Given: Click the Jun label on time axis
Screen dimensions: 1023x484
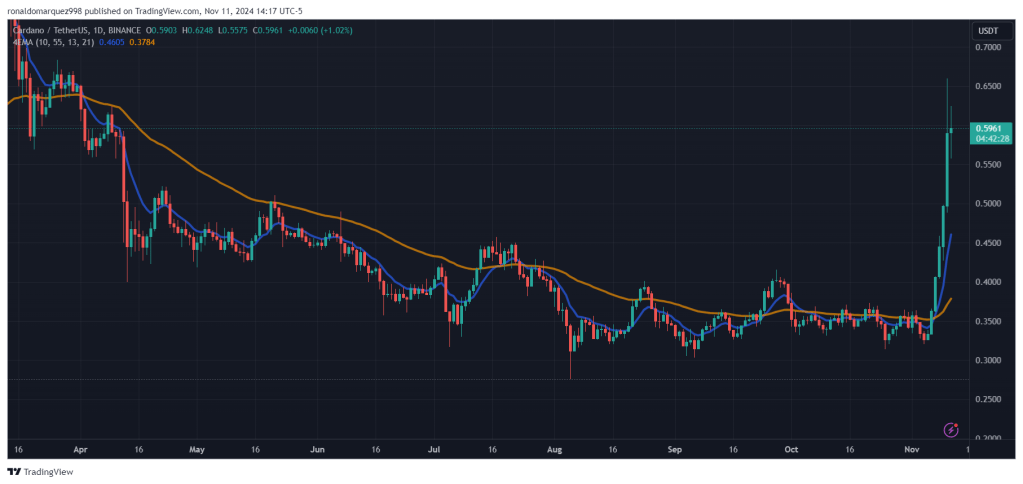Looking at the screenshot, I should [x=317, y=449].
